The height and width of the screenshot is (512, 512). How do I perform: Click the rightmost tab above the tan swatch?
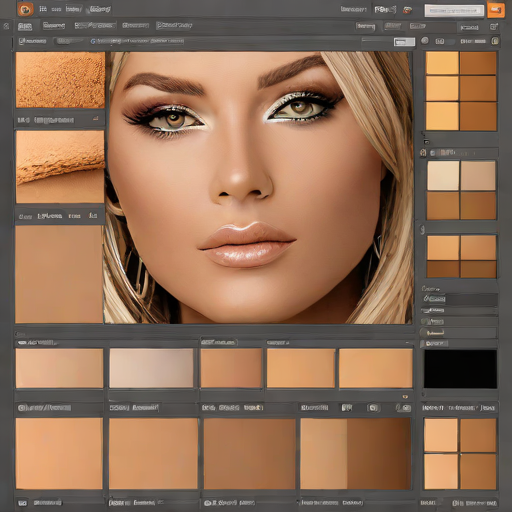(x=93, y=216)
